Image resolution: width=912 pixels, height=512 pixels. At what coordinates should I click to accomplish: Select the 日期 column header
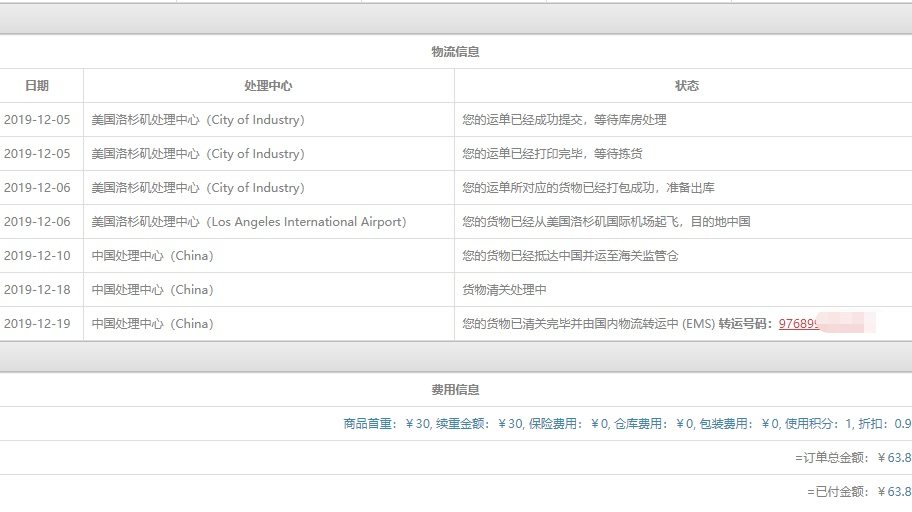click(37, 86)
